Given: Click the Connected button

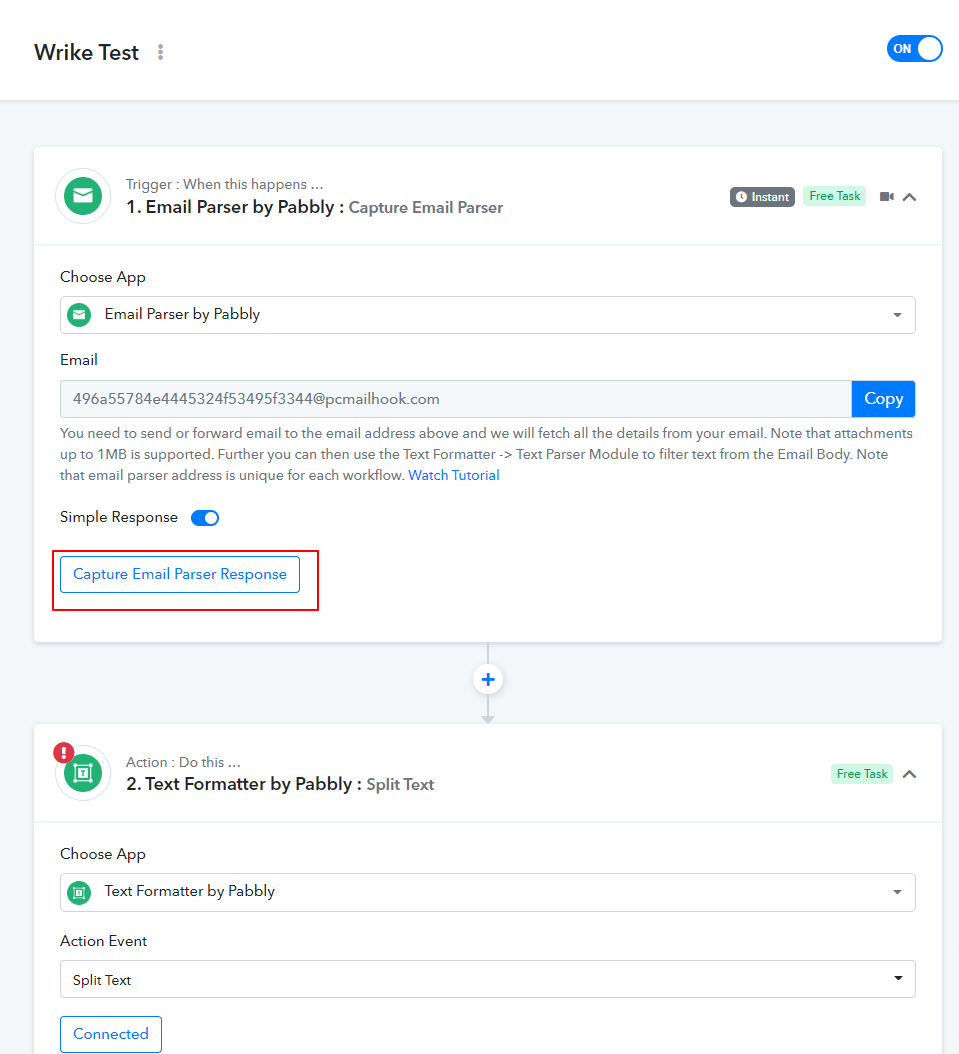Looking at the screenshot, I should point(111,1034).
